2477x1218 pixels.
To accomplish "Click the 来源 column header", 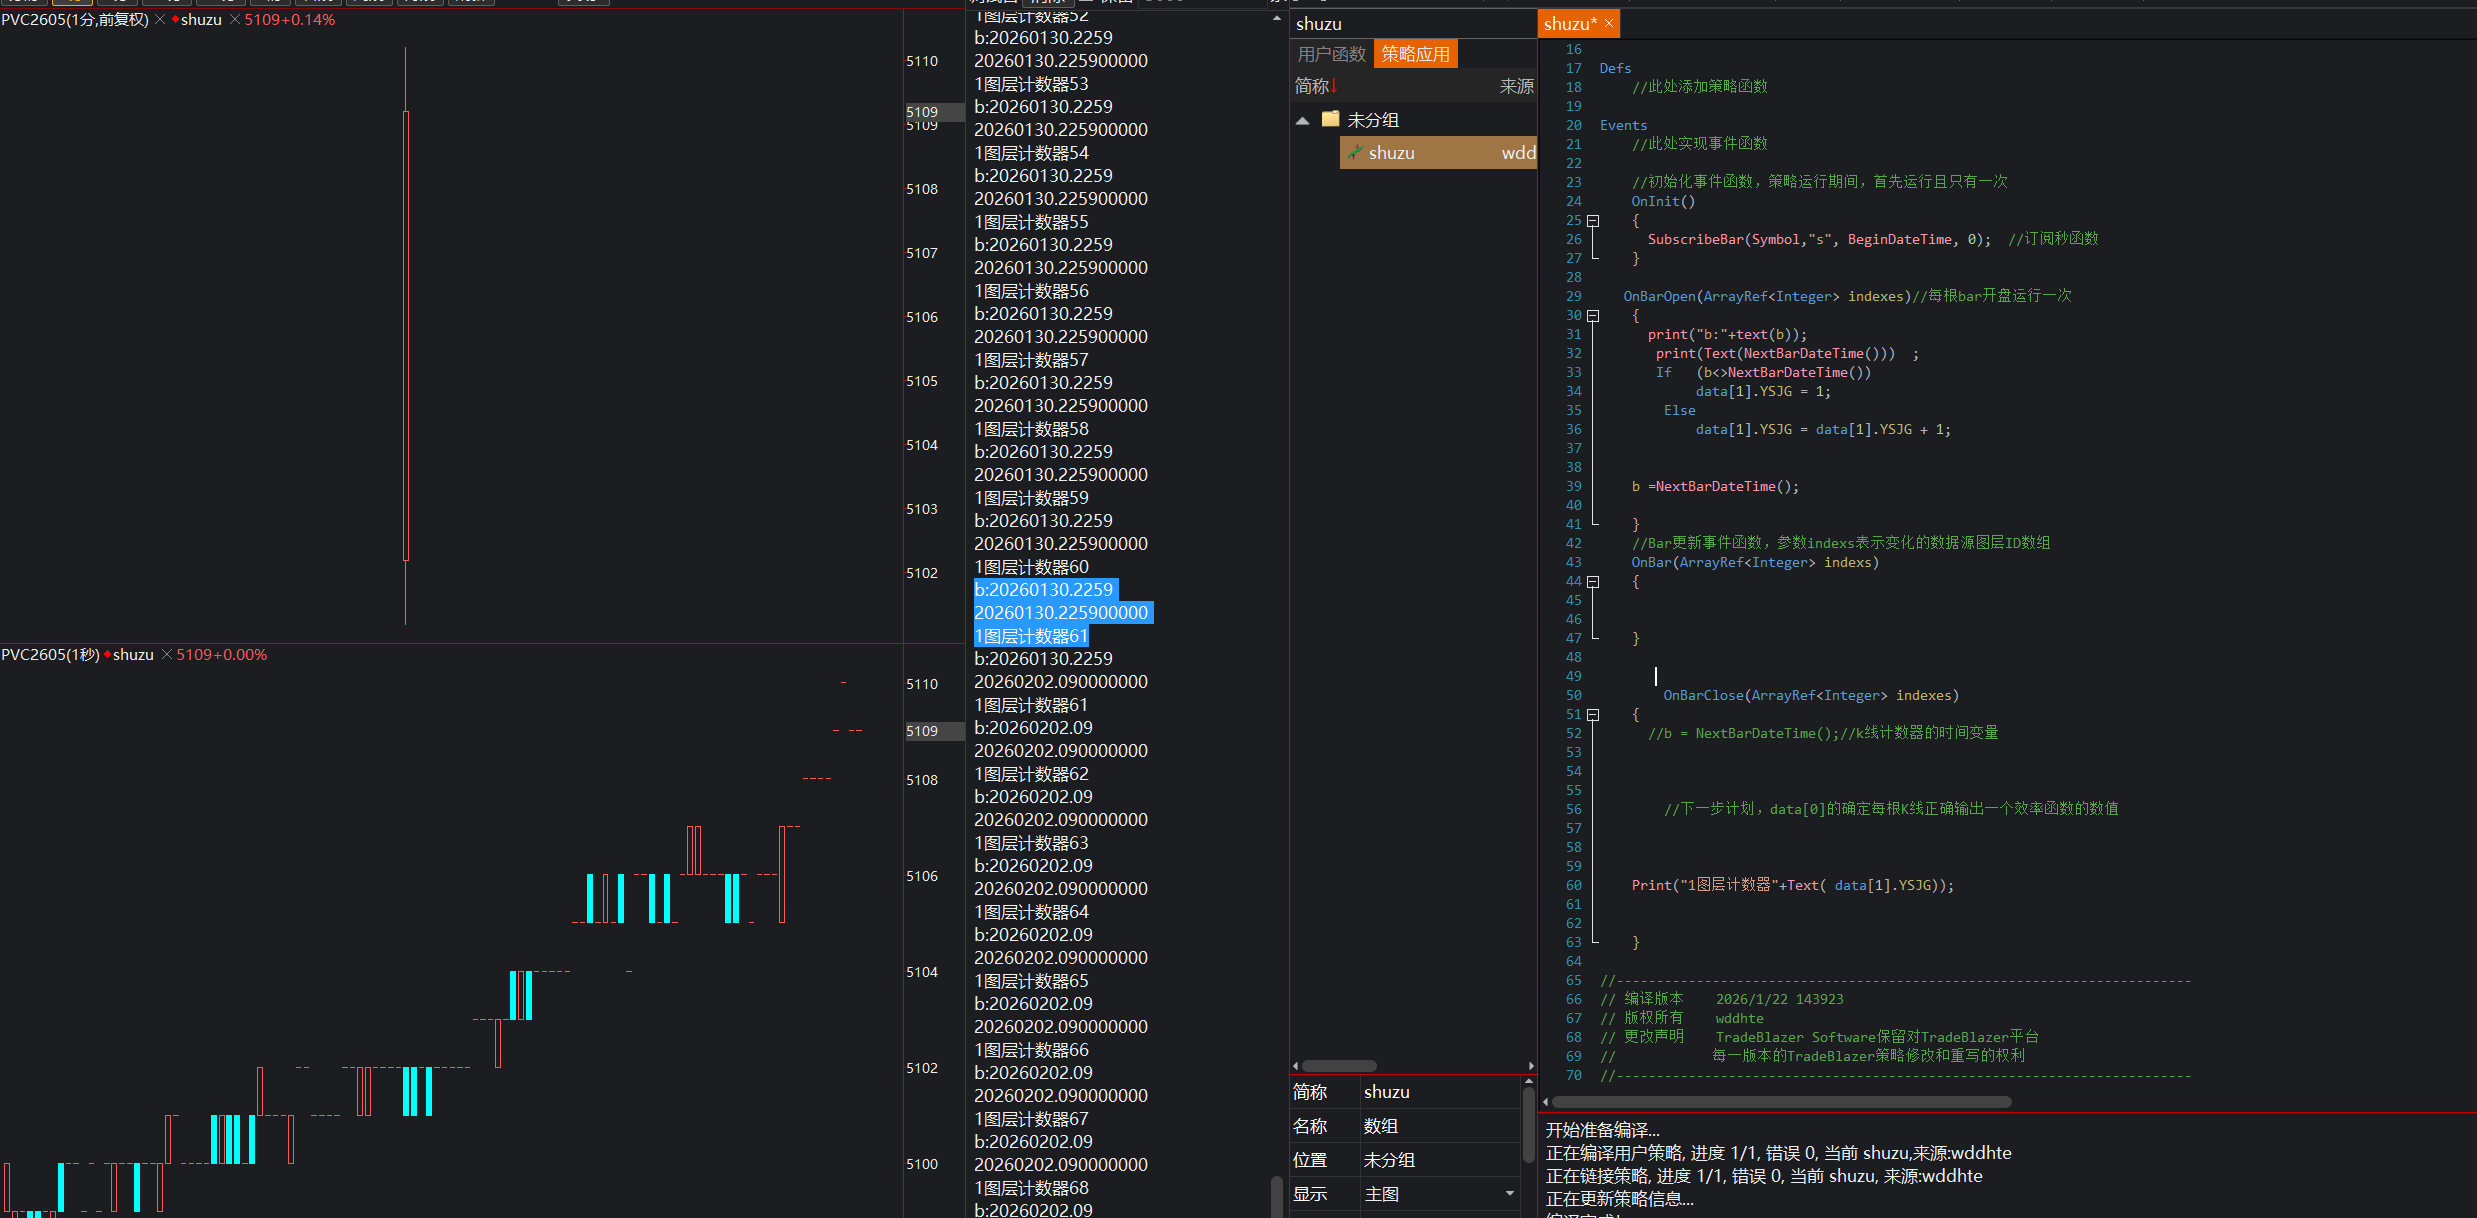I will click(1516, 86).
